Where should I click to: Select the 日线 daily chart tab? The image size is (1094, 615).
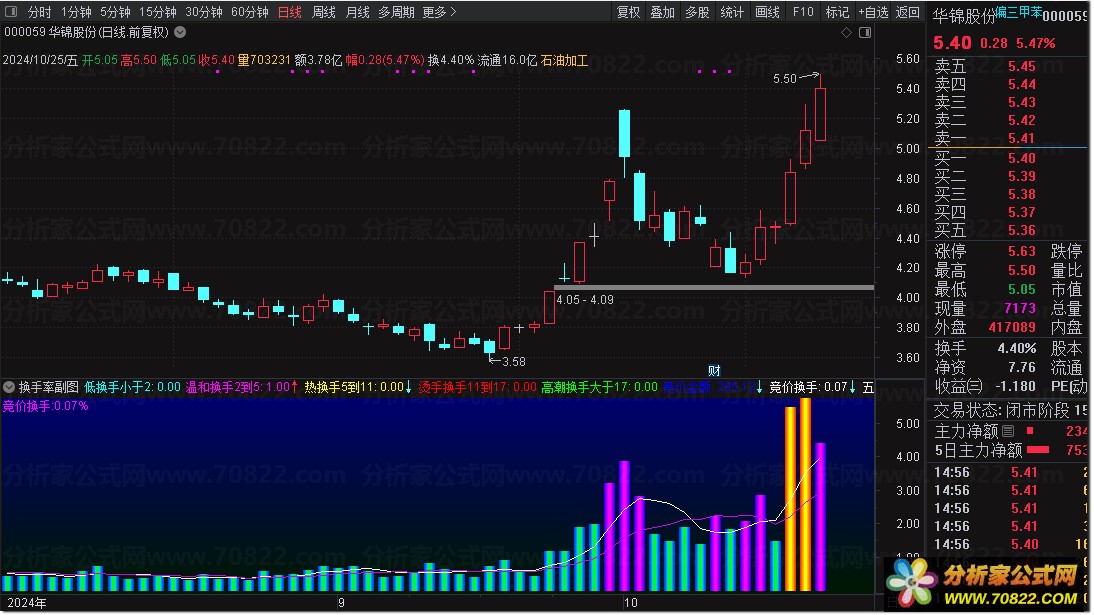pos(290,12)
